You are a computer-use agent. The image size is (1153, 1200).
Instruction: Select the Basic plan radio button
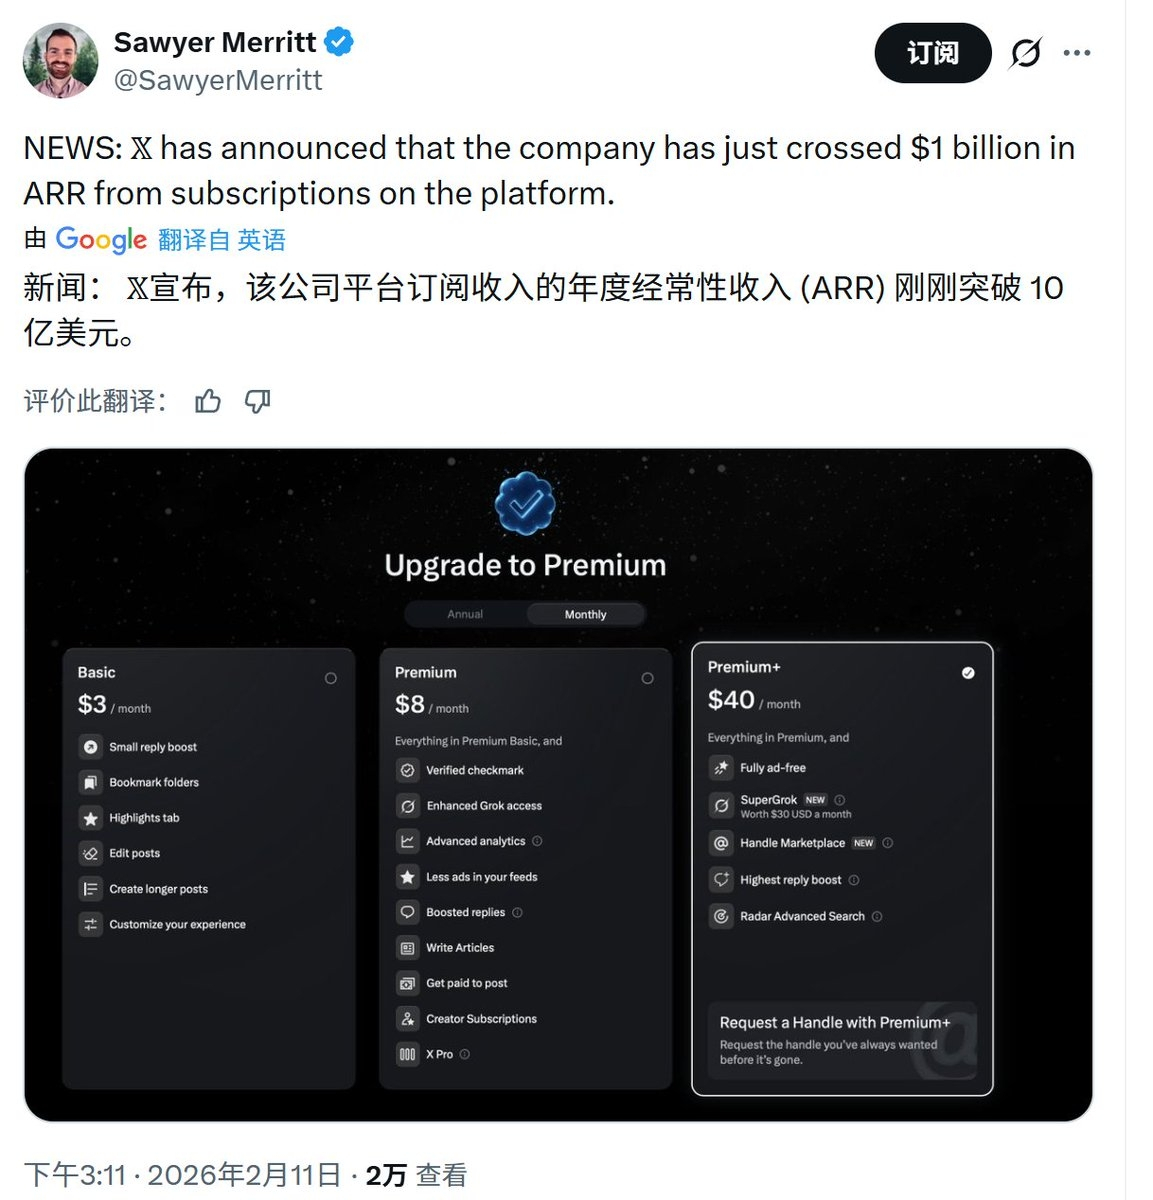(x=331, y=678)
